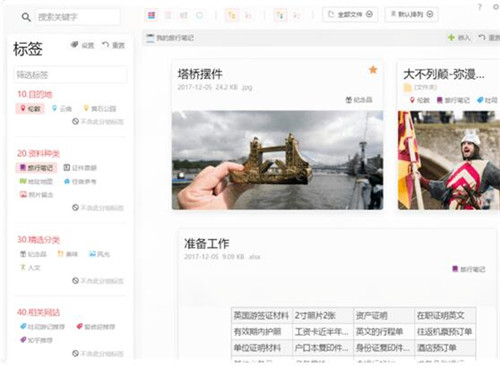Toggle the 证件票据 tag

tap(80, 168)
